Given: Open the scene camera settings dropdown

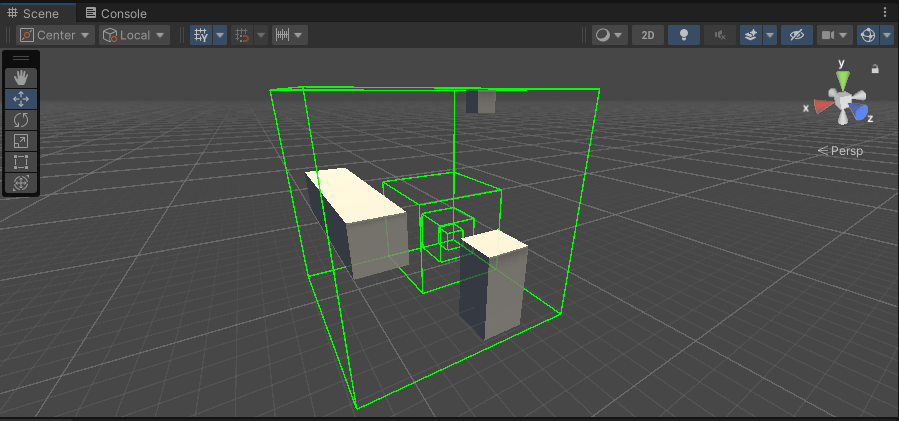Looking at the screenshot, I should click(835, 35).
